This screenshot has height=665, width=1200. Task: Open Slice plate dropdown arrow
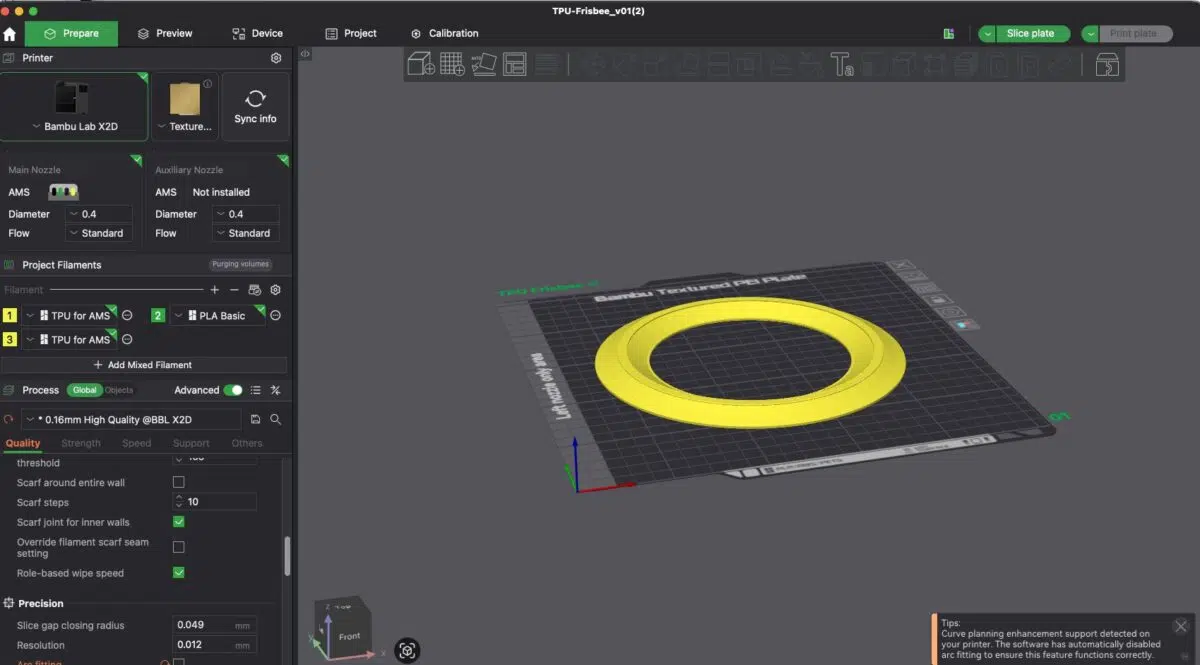point(988,34)
